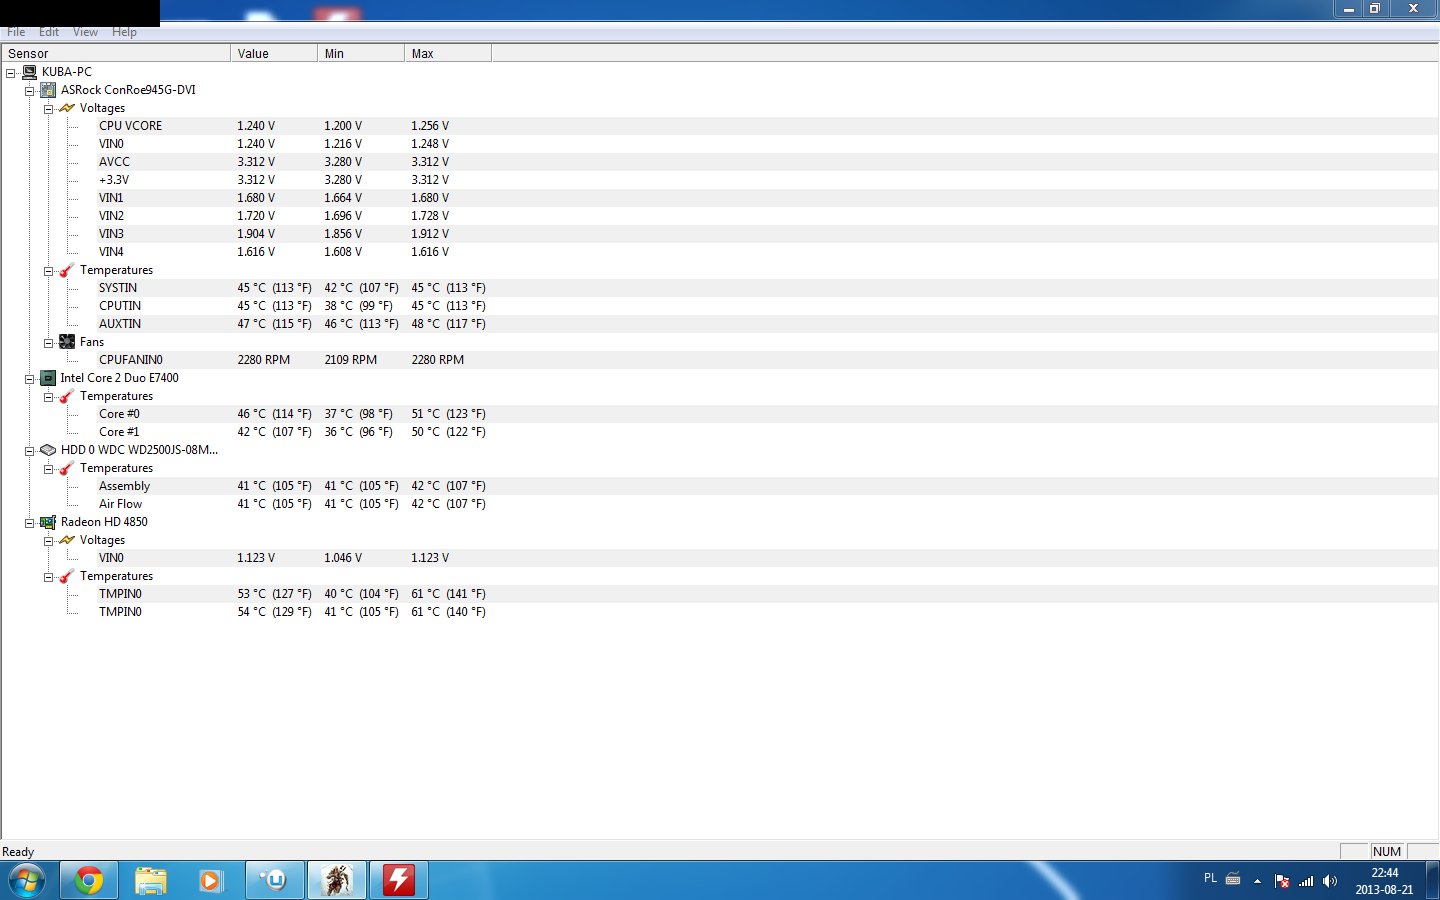This screenshot has width=1440, height=900.
Task: Open the Action Center flag icon
Action: [x=1282, y=881]
